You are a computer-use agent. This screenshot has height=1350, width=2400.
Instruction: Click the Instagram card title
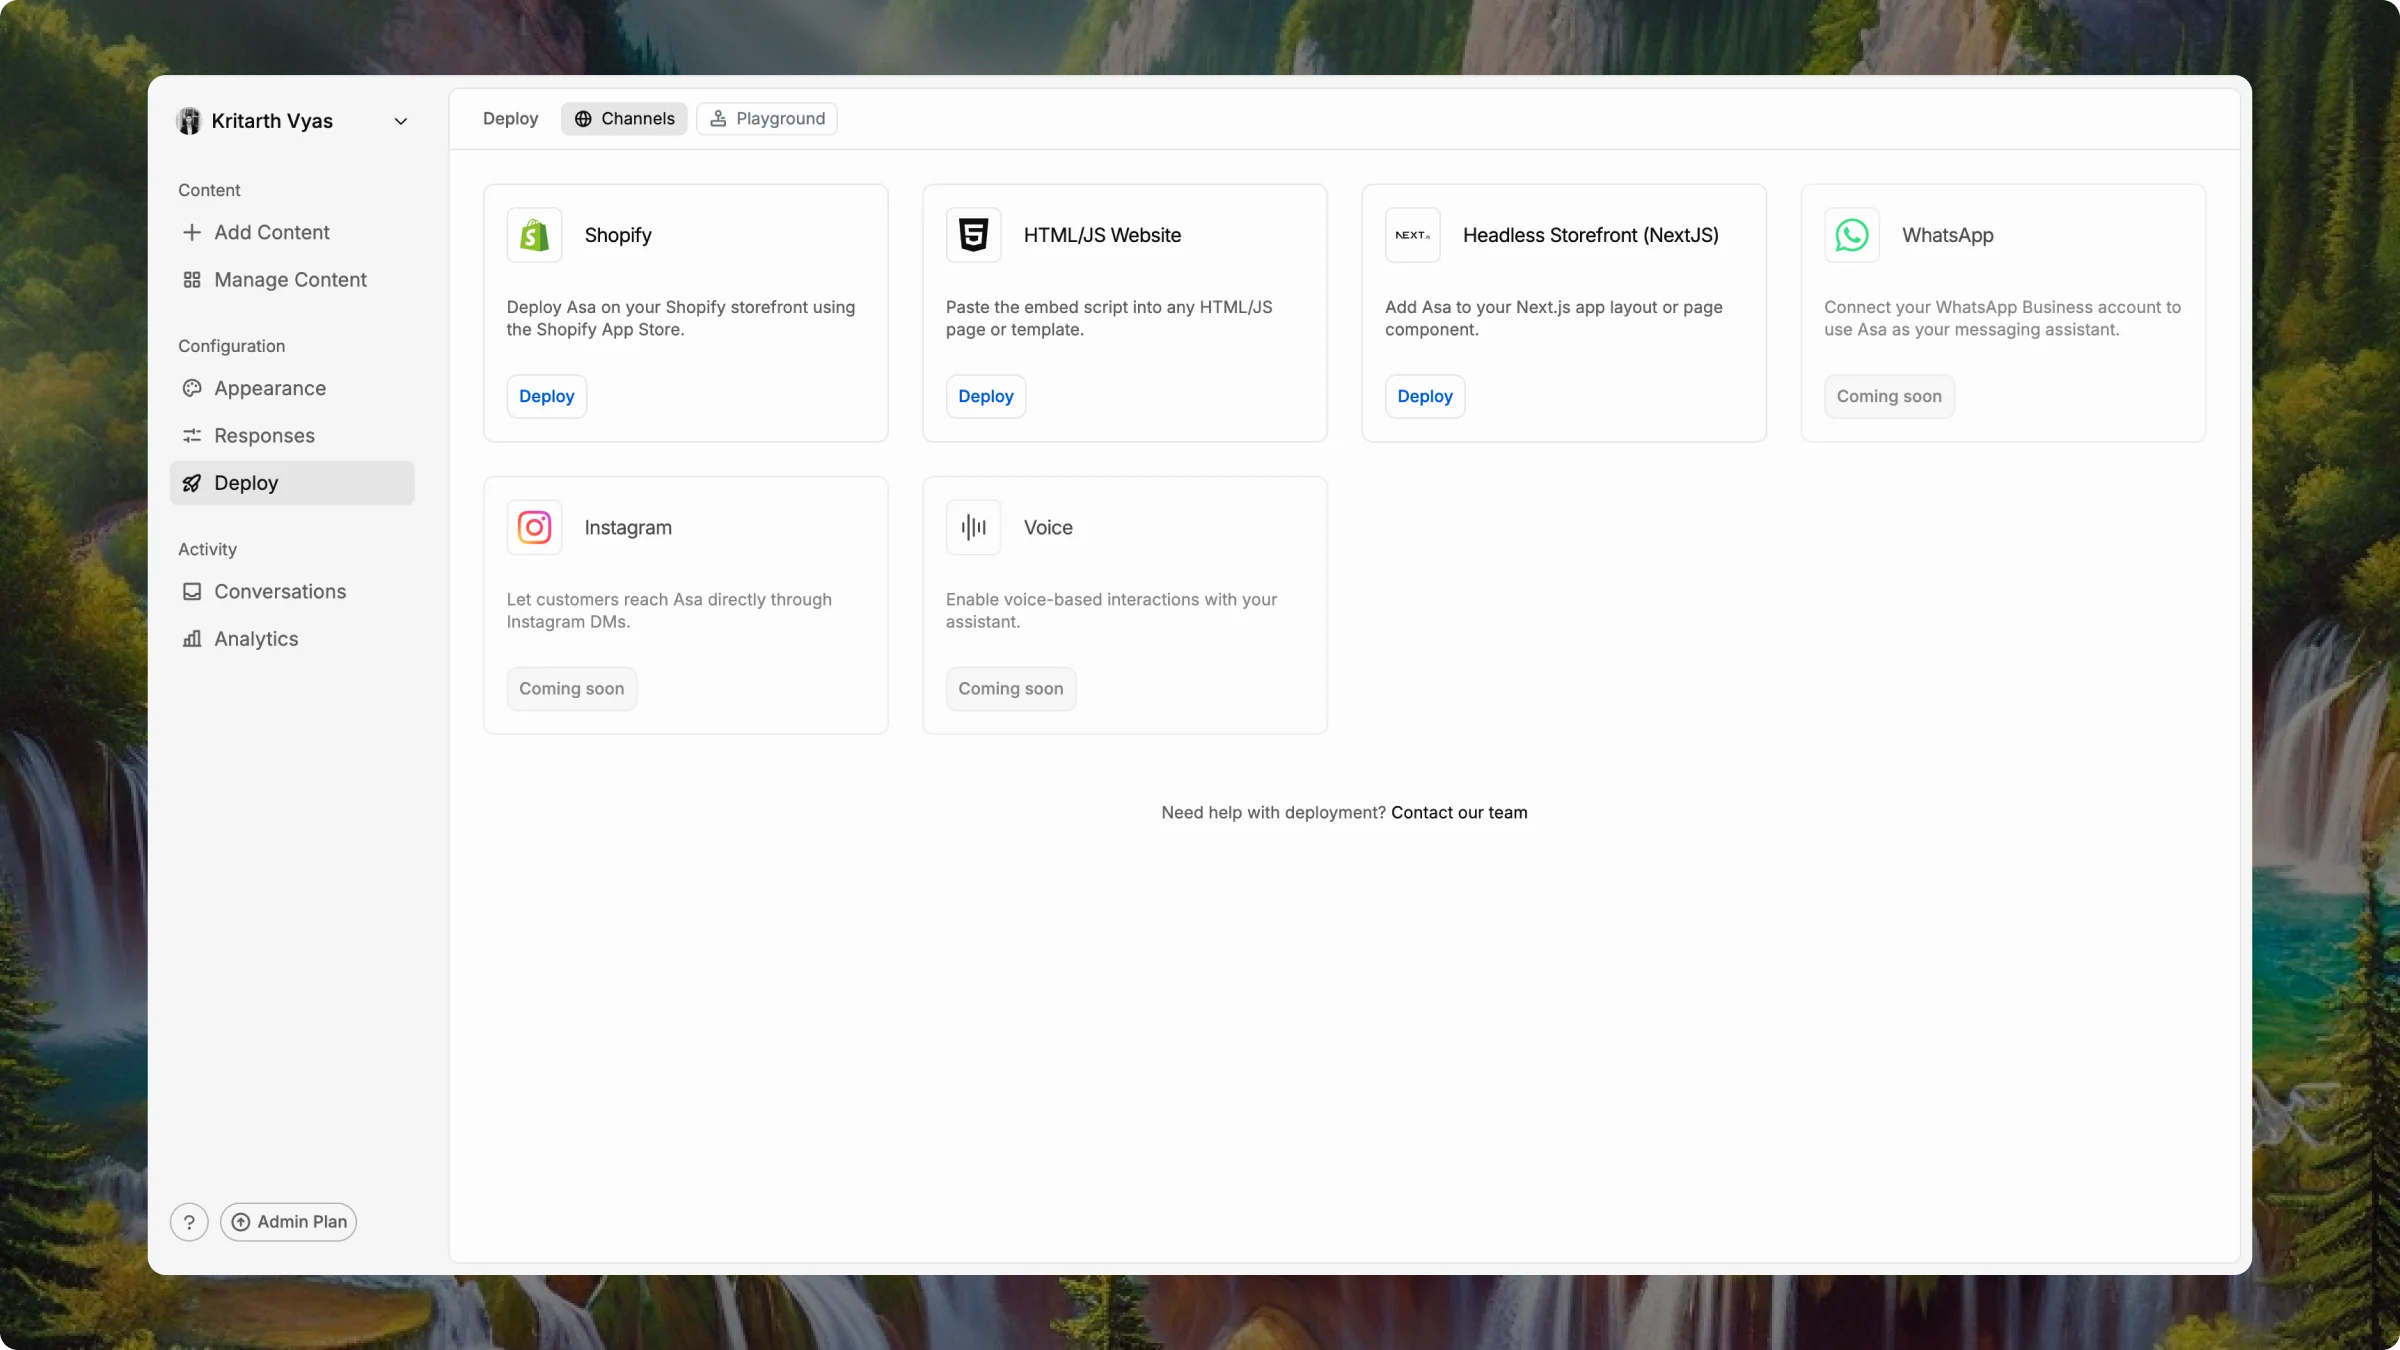[628, 527]
